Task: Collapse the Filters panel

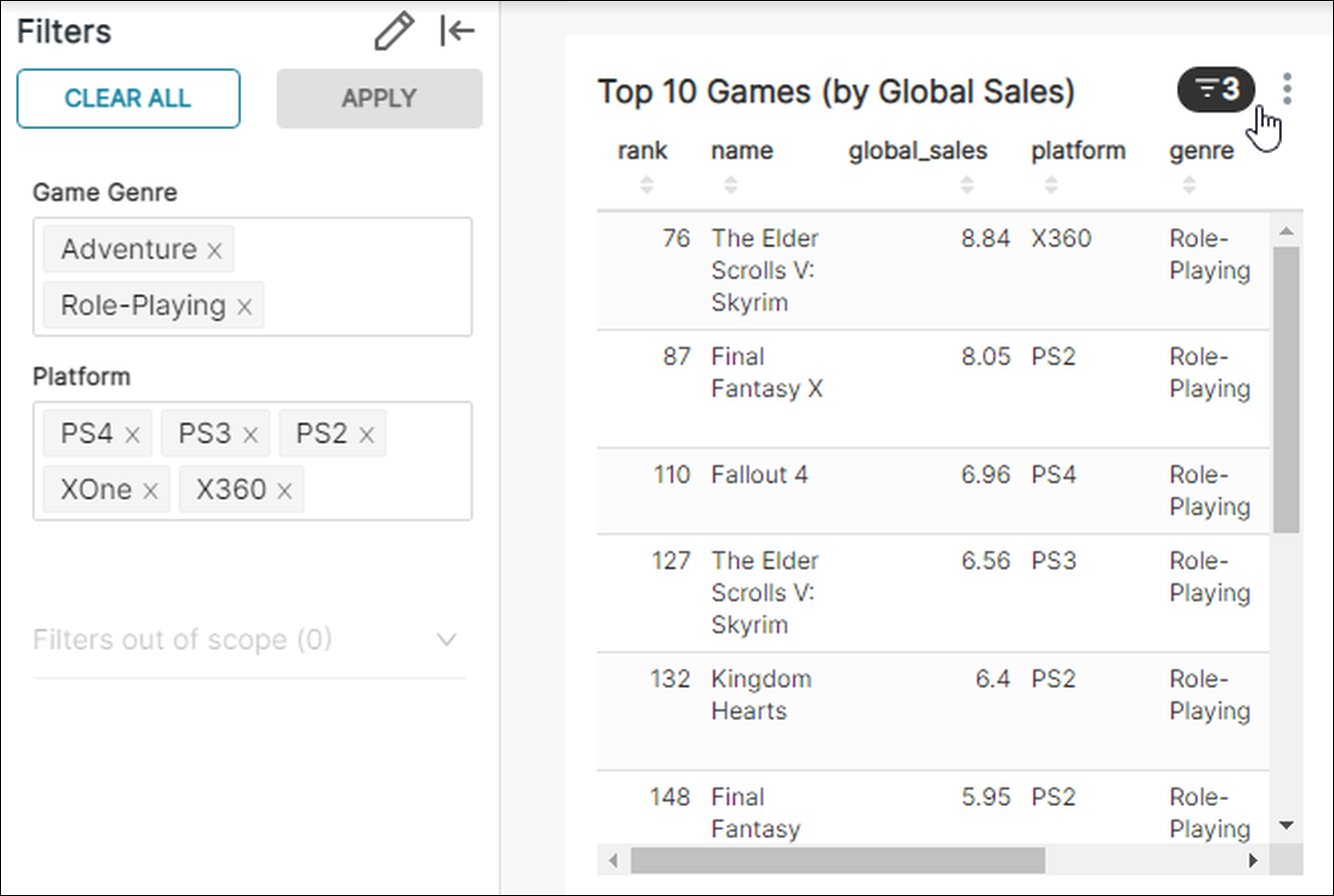Action: [458, 31]
